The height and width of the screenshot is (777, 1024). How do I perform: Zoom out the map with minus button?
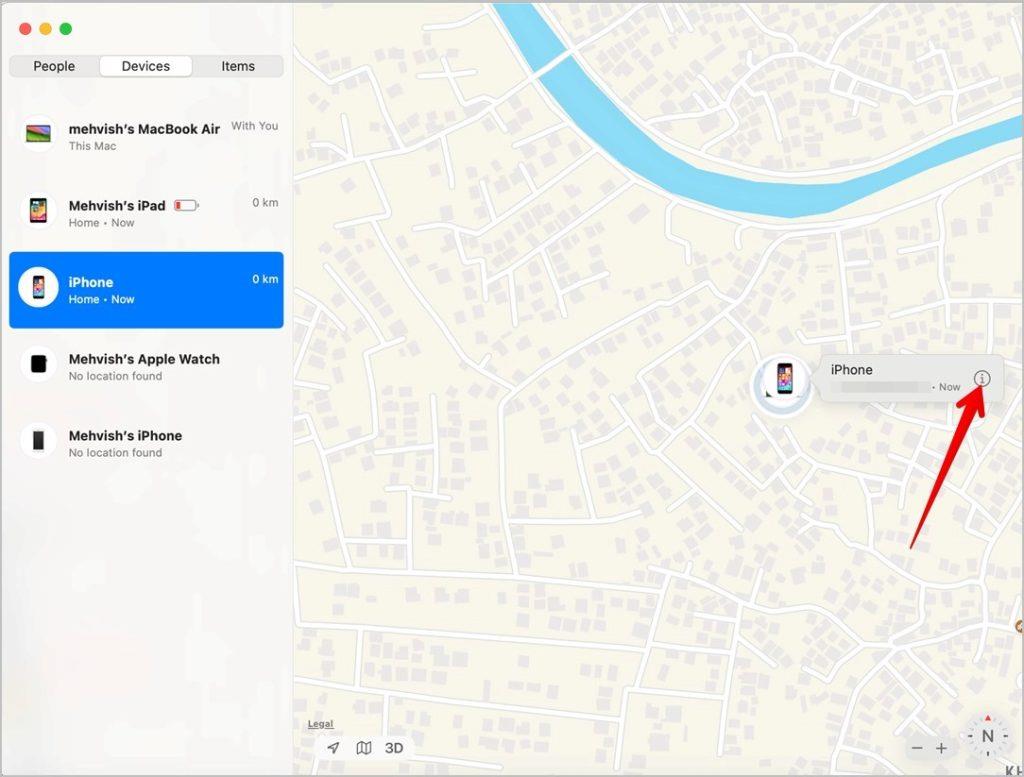[917, 748]
